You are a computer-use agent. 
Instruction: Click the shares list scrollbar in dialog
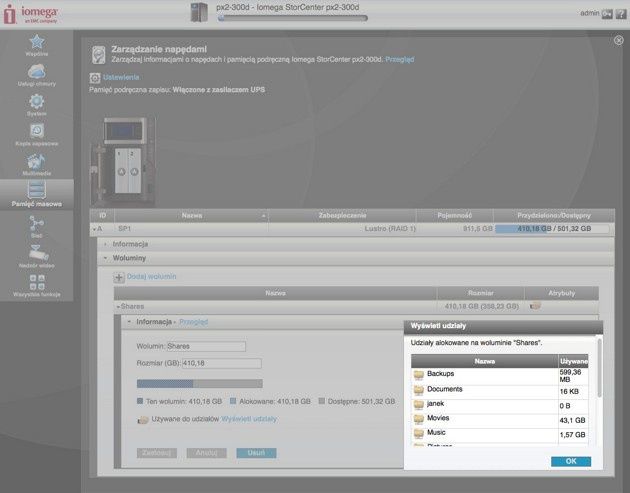pos(599,368)
